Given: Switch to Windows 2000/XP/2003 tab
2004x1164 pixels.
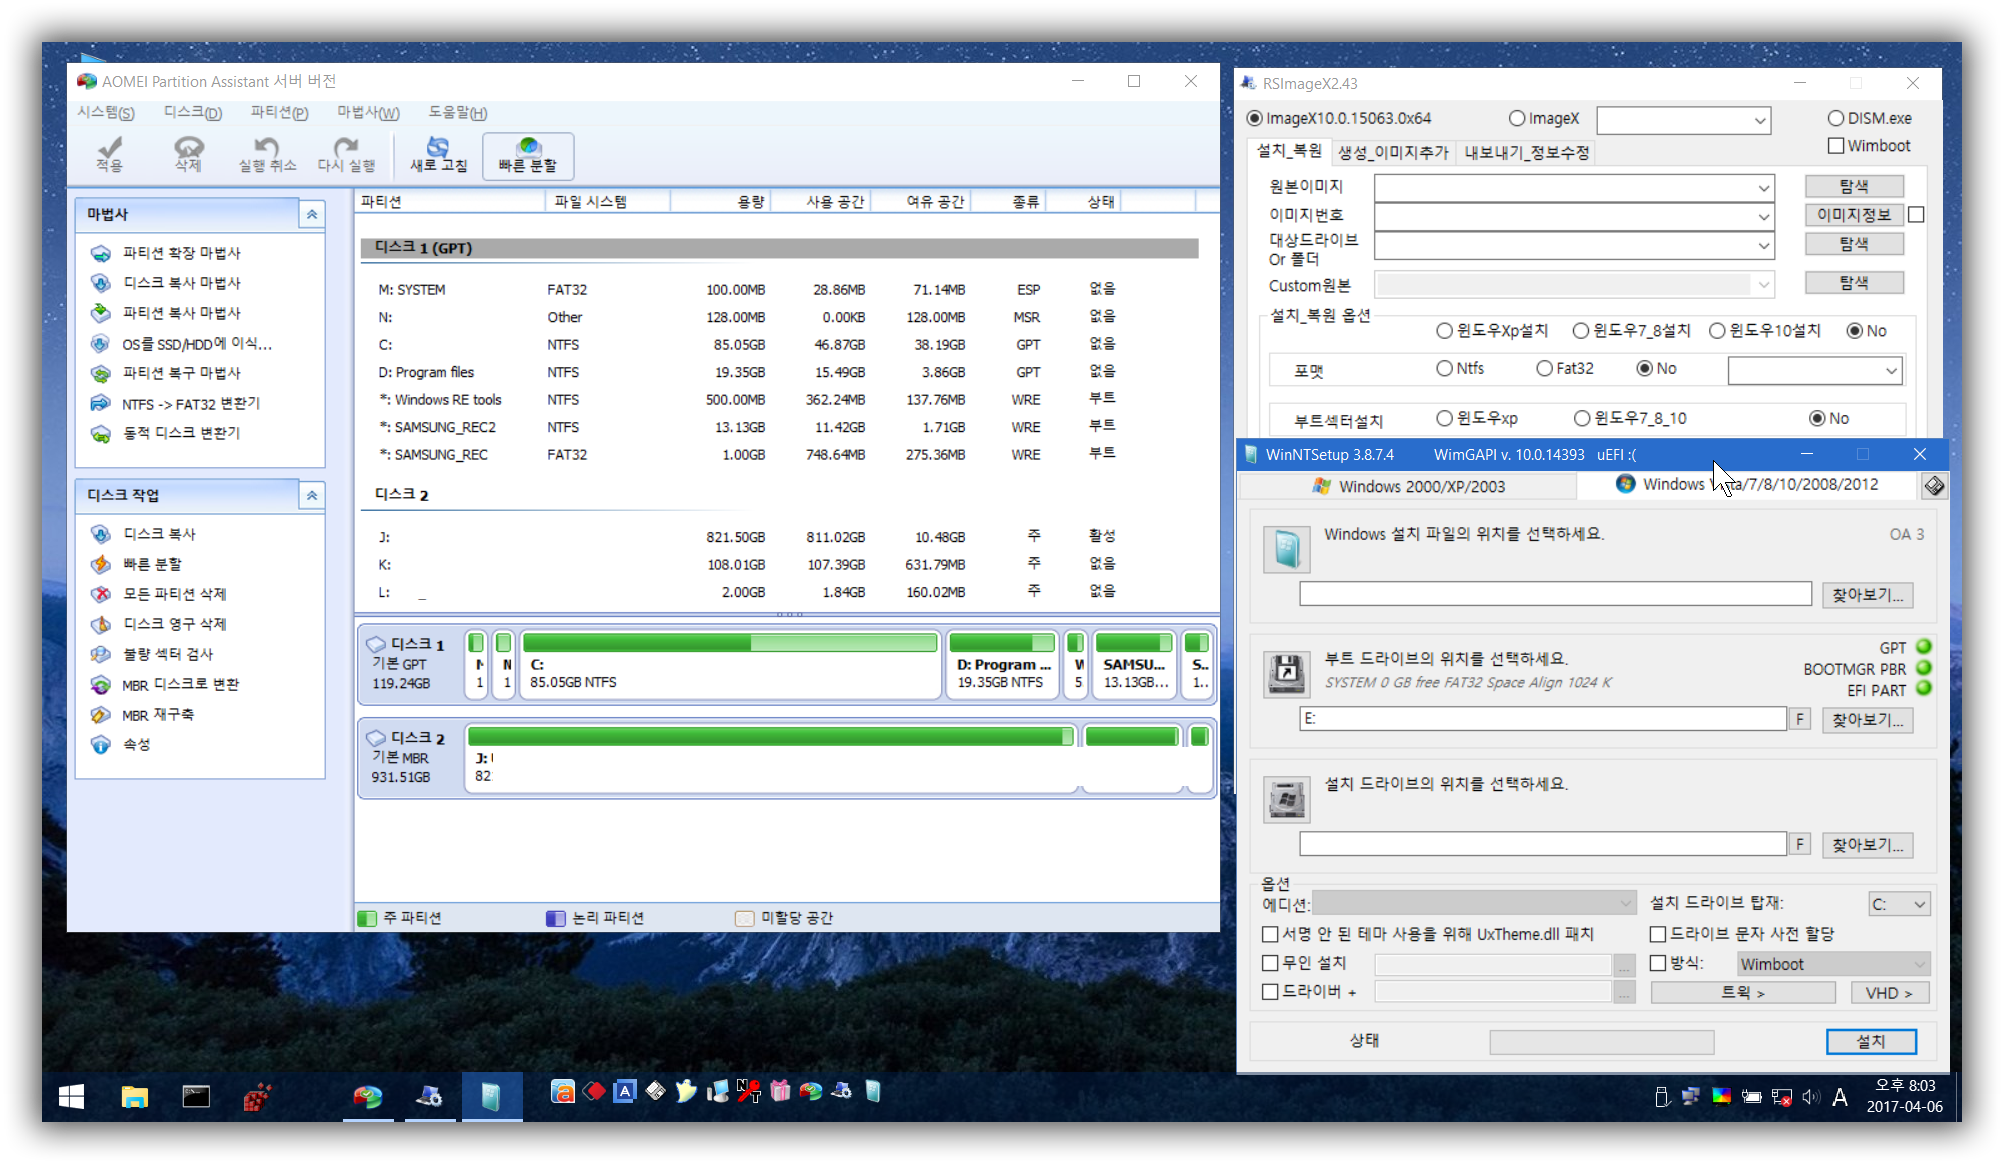Looking at the screenshot, I should (x=1408, y=486).
